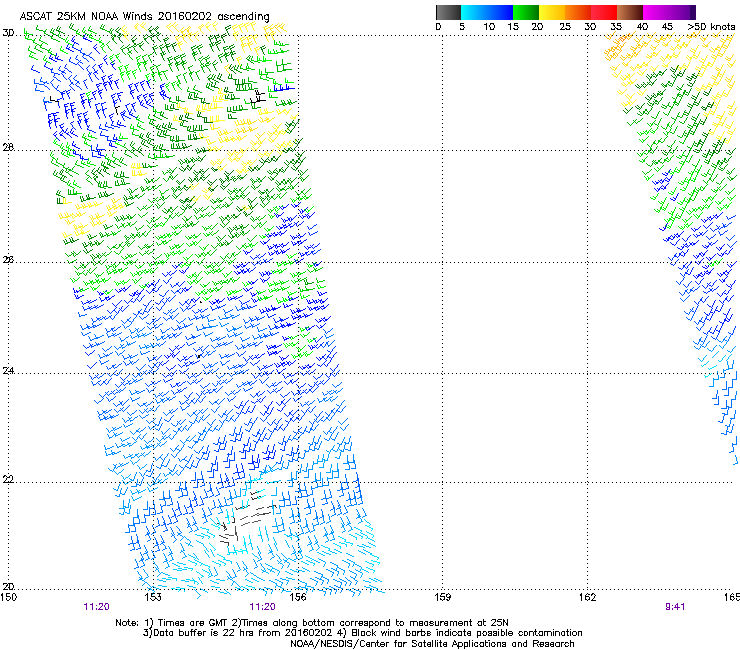This screenshot has width=740, height=650.
Task: Click the longitude label 159
Action: (x=442, y=597)
